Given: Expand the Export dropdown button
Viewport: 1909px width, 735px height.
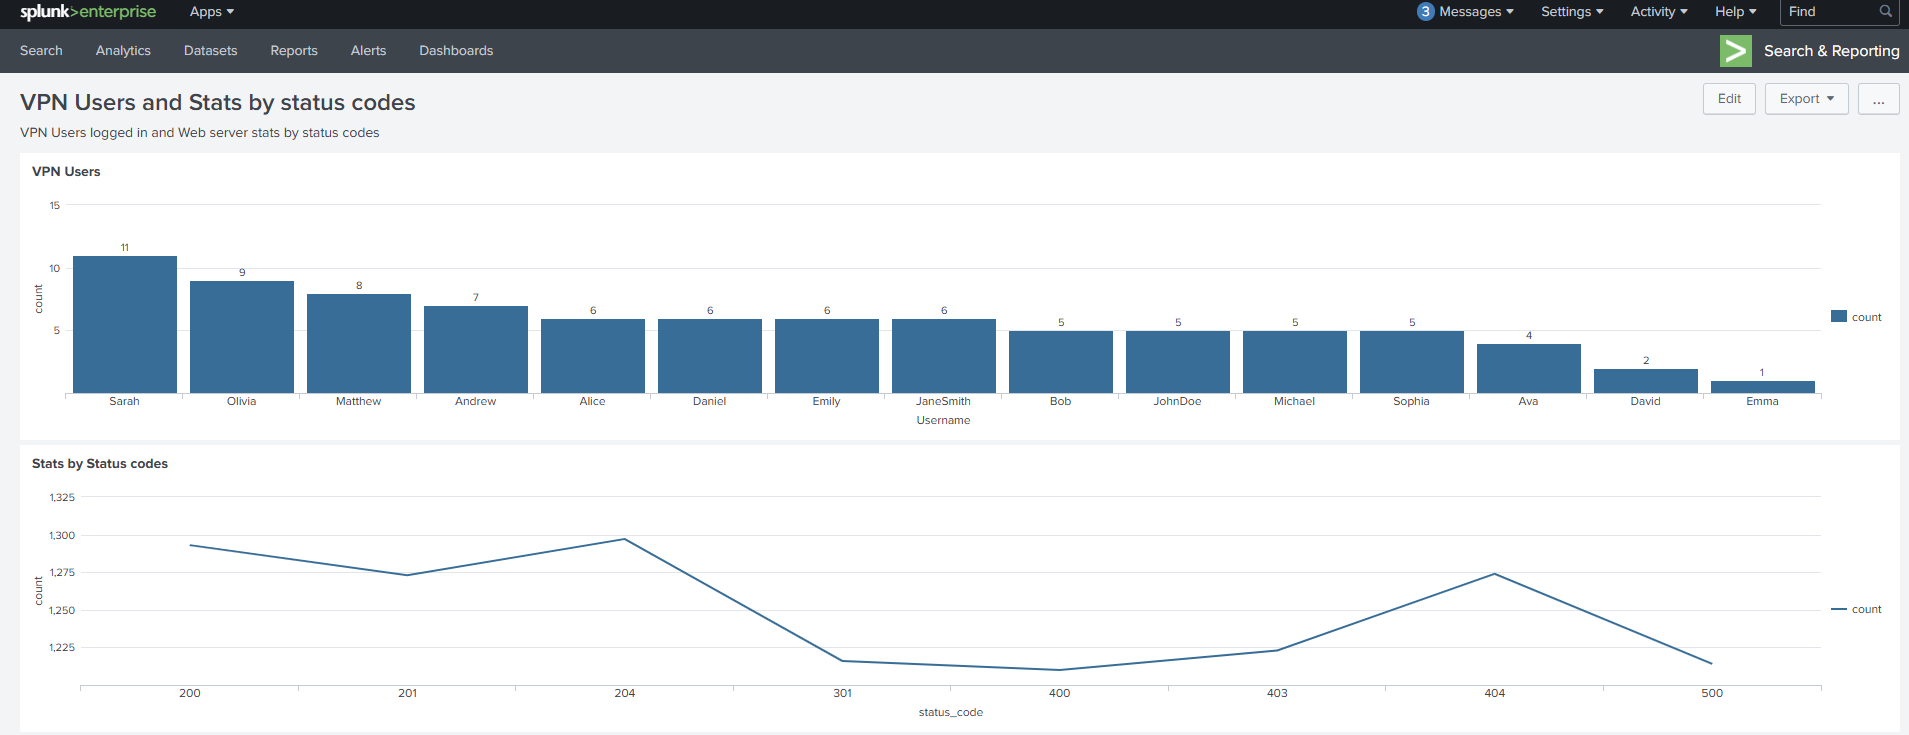Looking at the screenshot, I should tap(1806, 99).
